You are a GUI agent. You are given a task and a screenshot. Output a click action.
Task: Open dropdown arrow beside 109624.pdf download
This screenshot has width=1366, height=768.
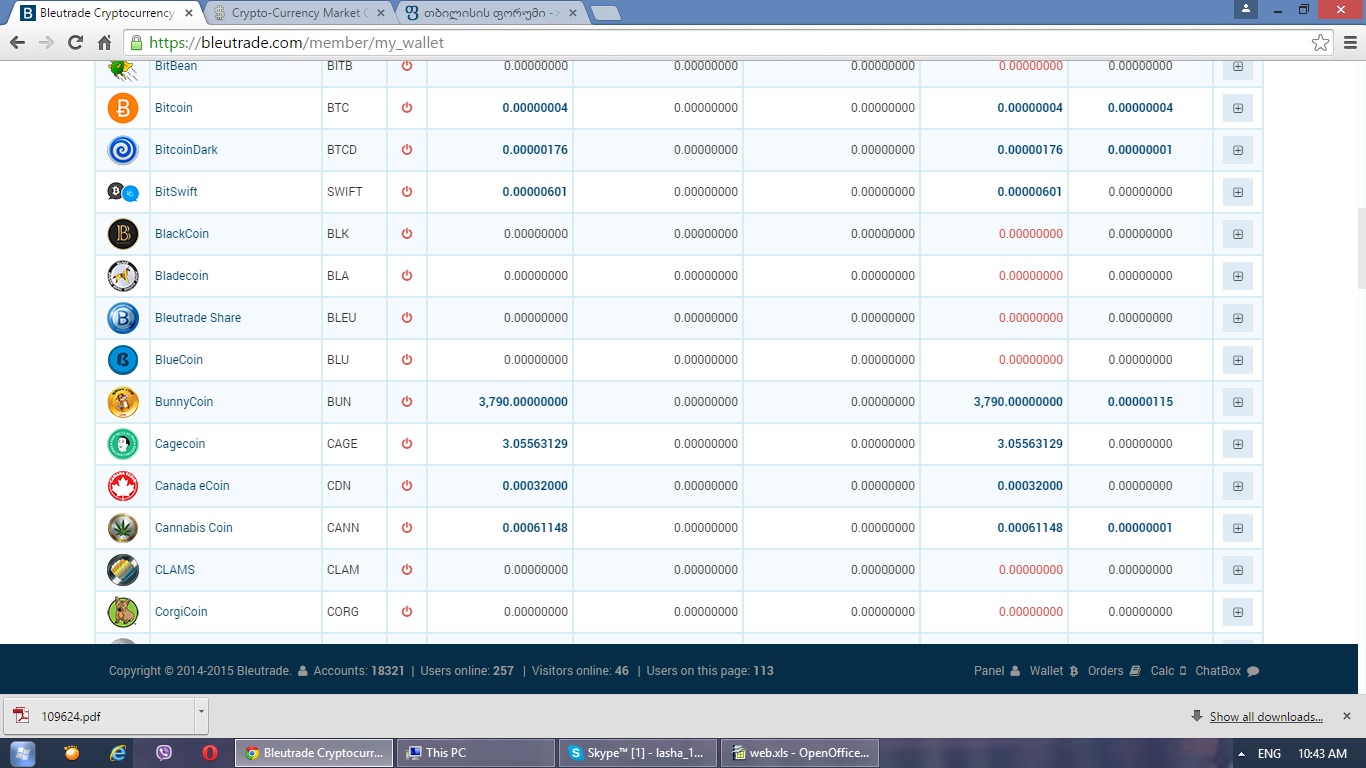(x=201, y=713)
